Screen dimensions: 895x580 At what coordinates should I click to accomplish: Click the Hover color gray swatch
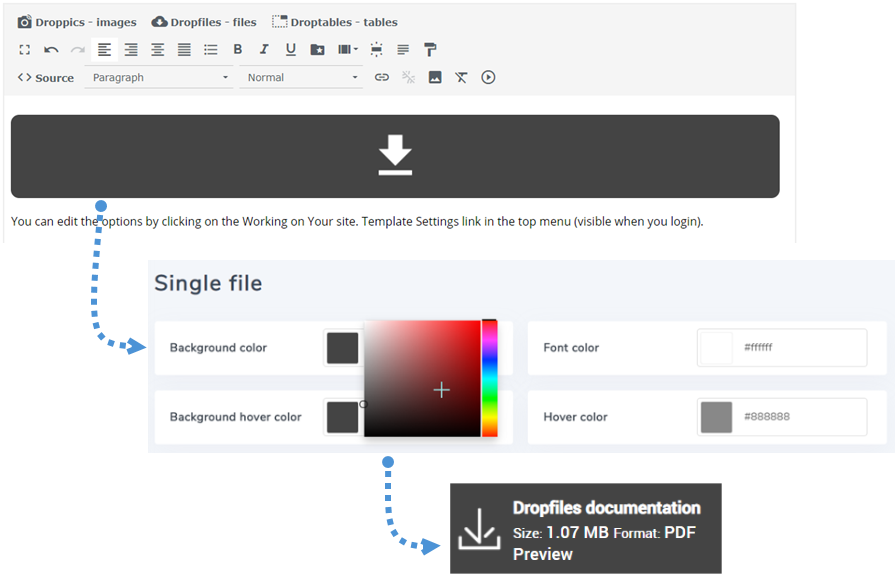click(x=716, y=417)
